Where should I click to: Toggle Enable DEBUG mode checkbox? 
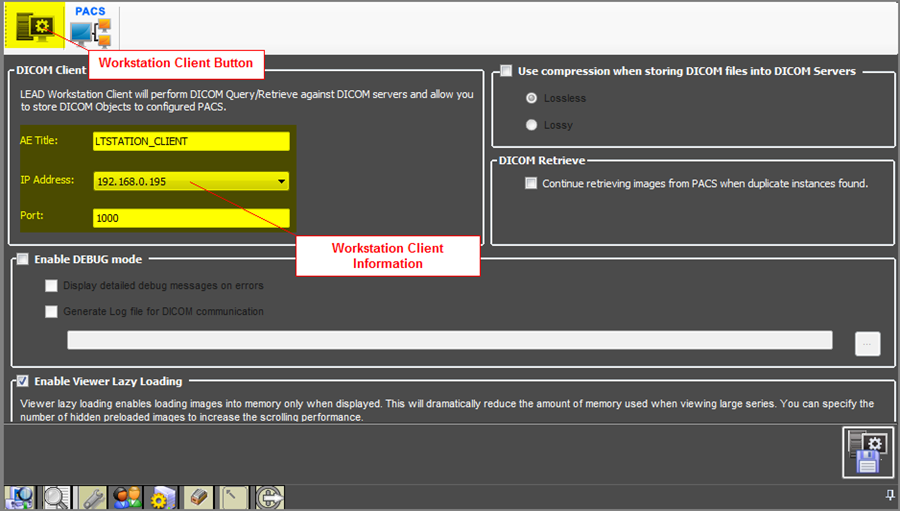pos(22,259)
